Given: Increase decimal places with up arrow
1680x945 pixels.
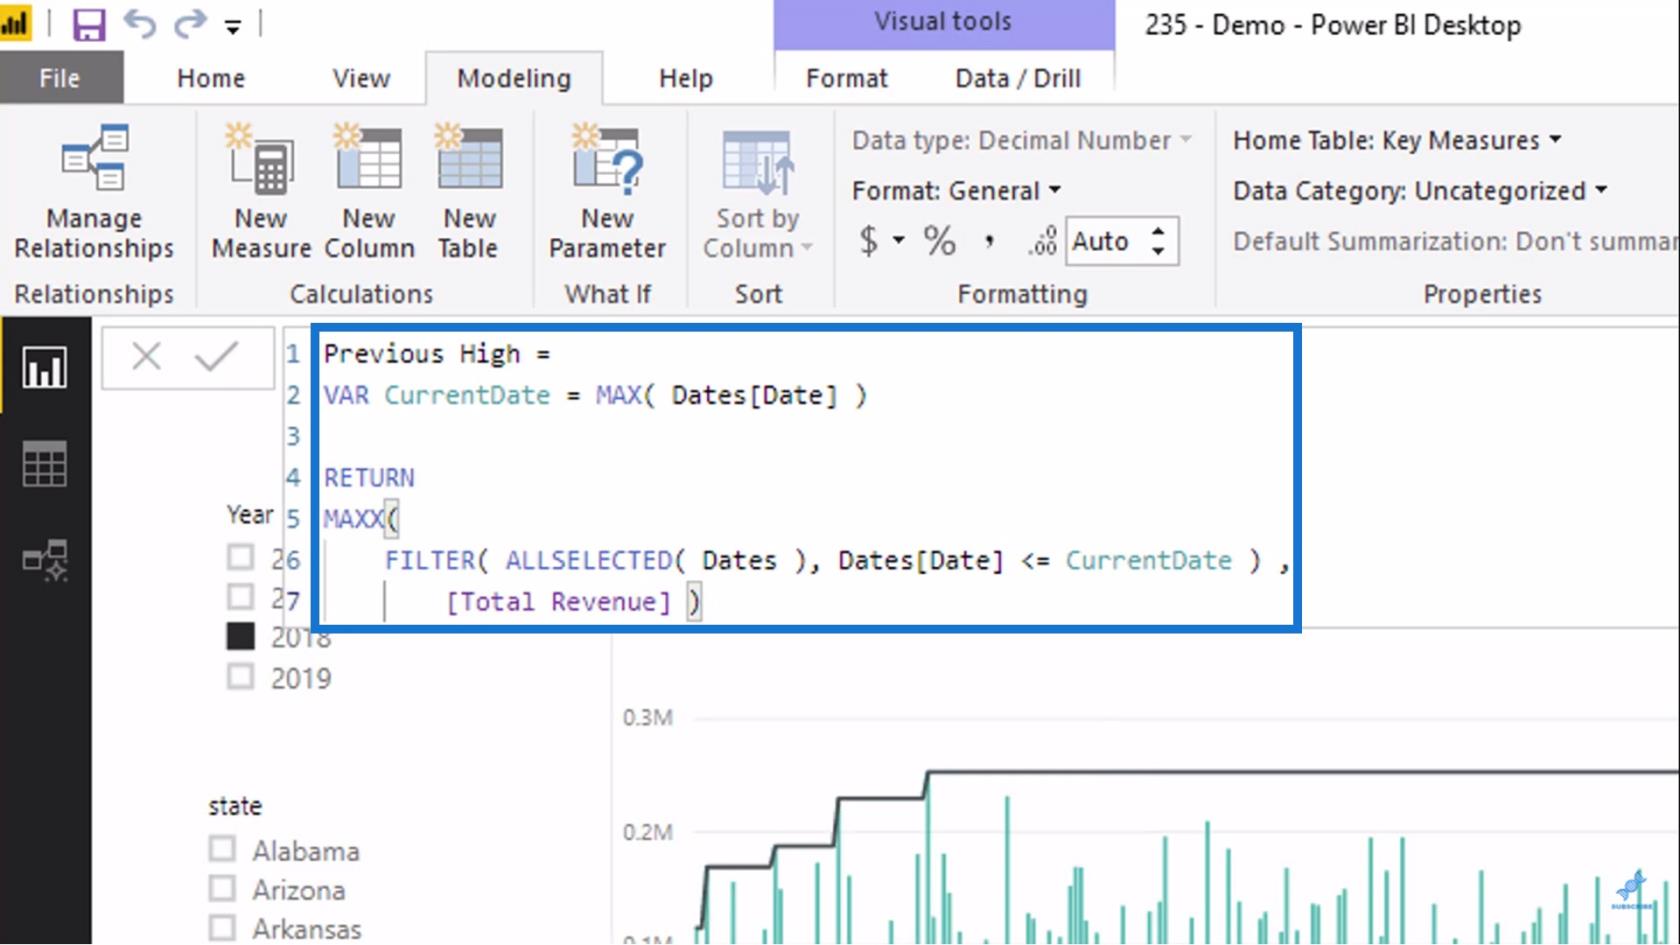Looking at the screenshot, I should [1158, 231].
